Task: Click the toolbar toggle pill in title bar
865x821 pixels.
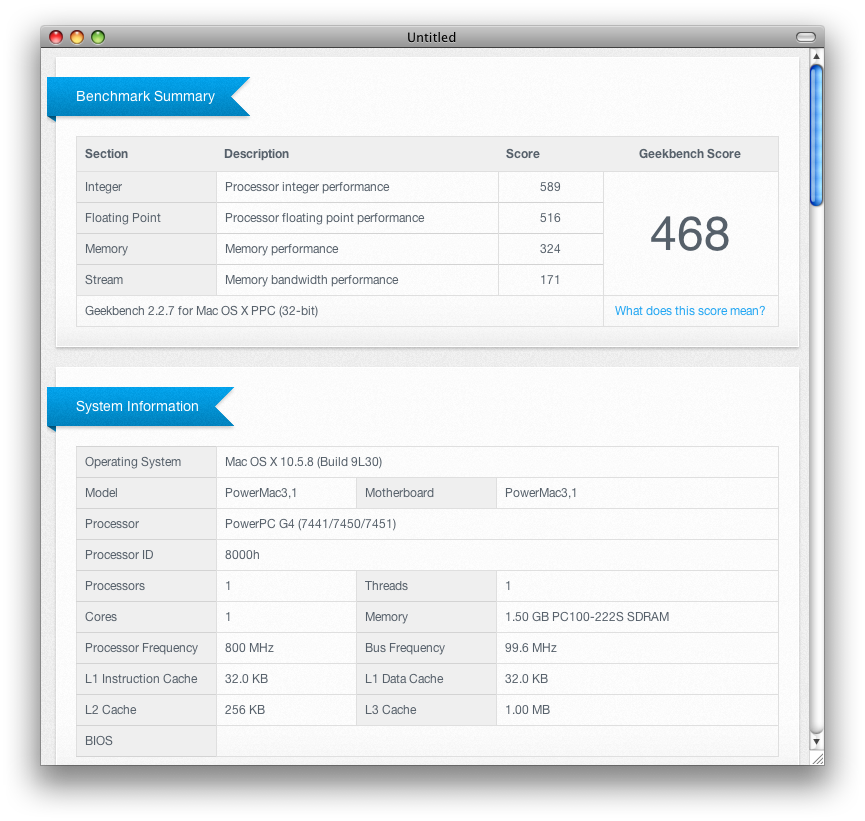Action: tap(805, 37)
